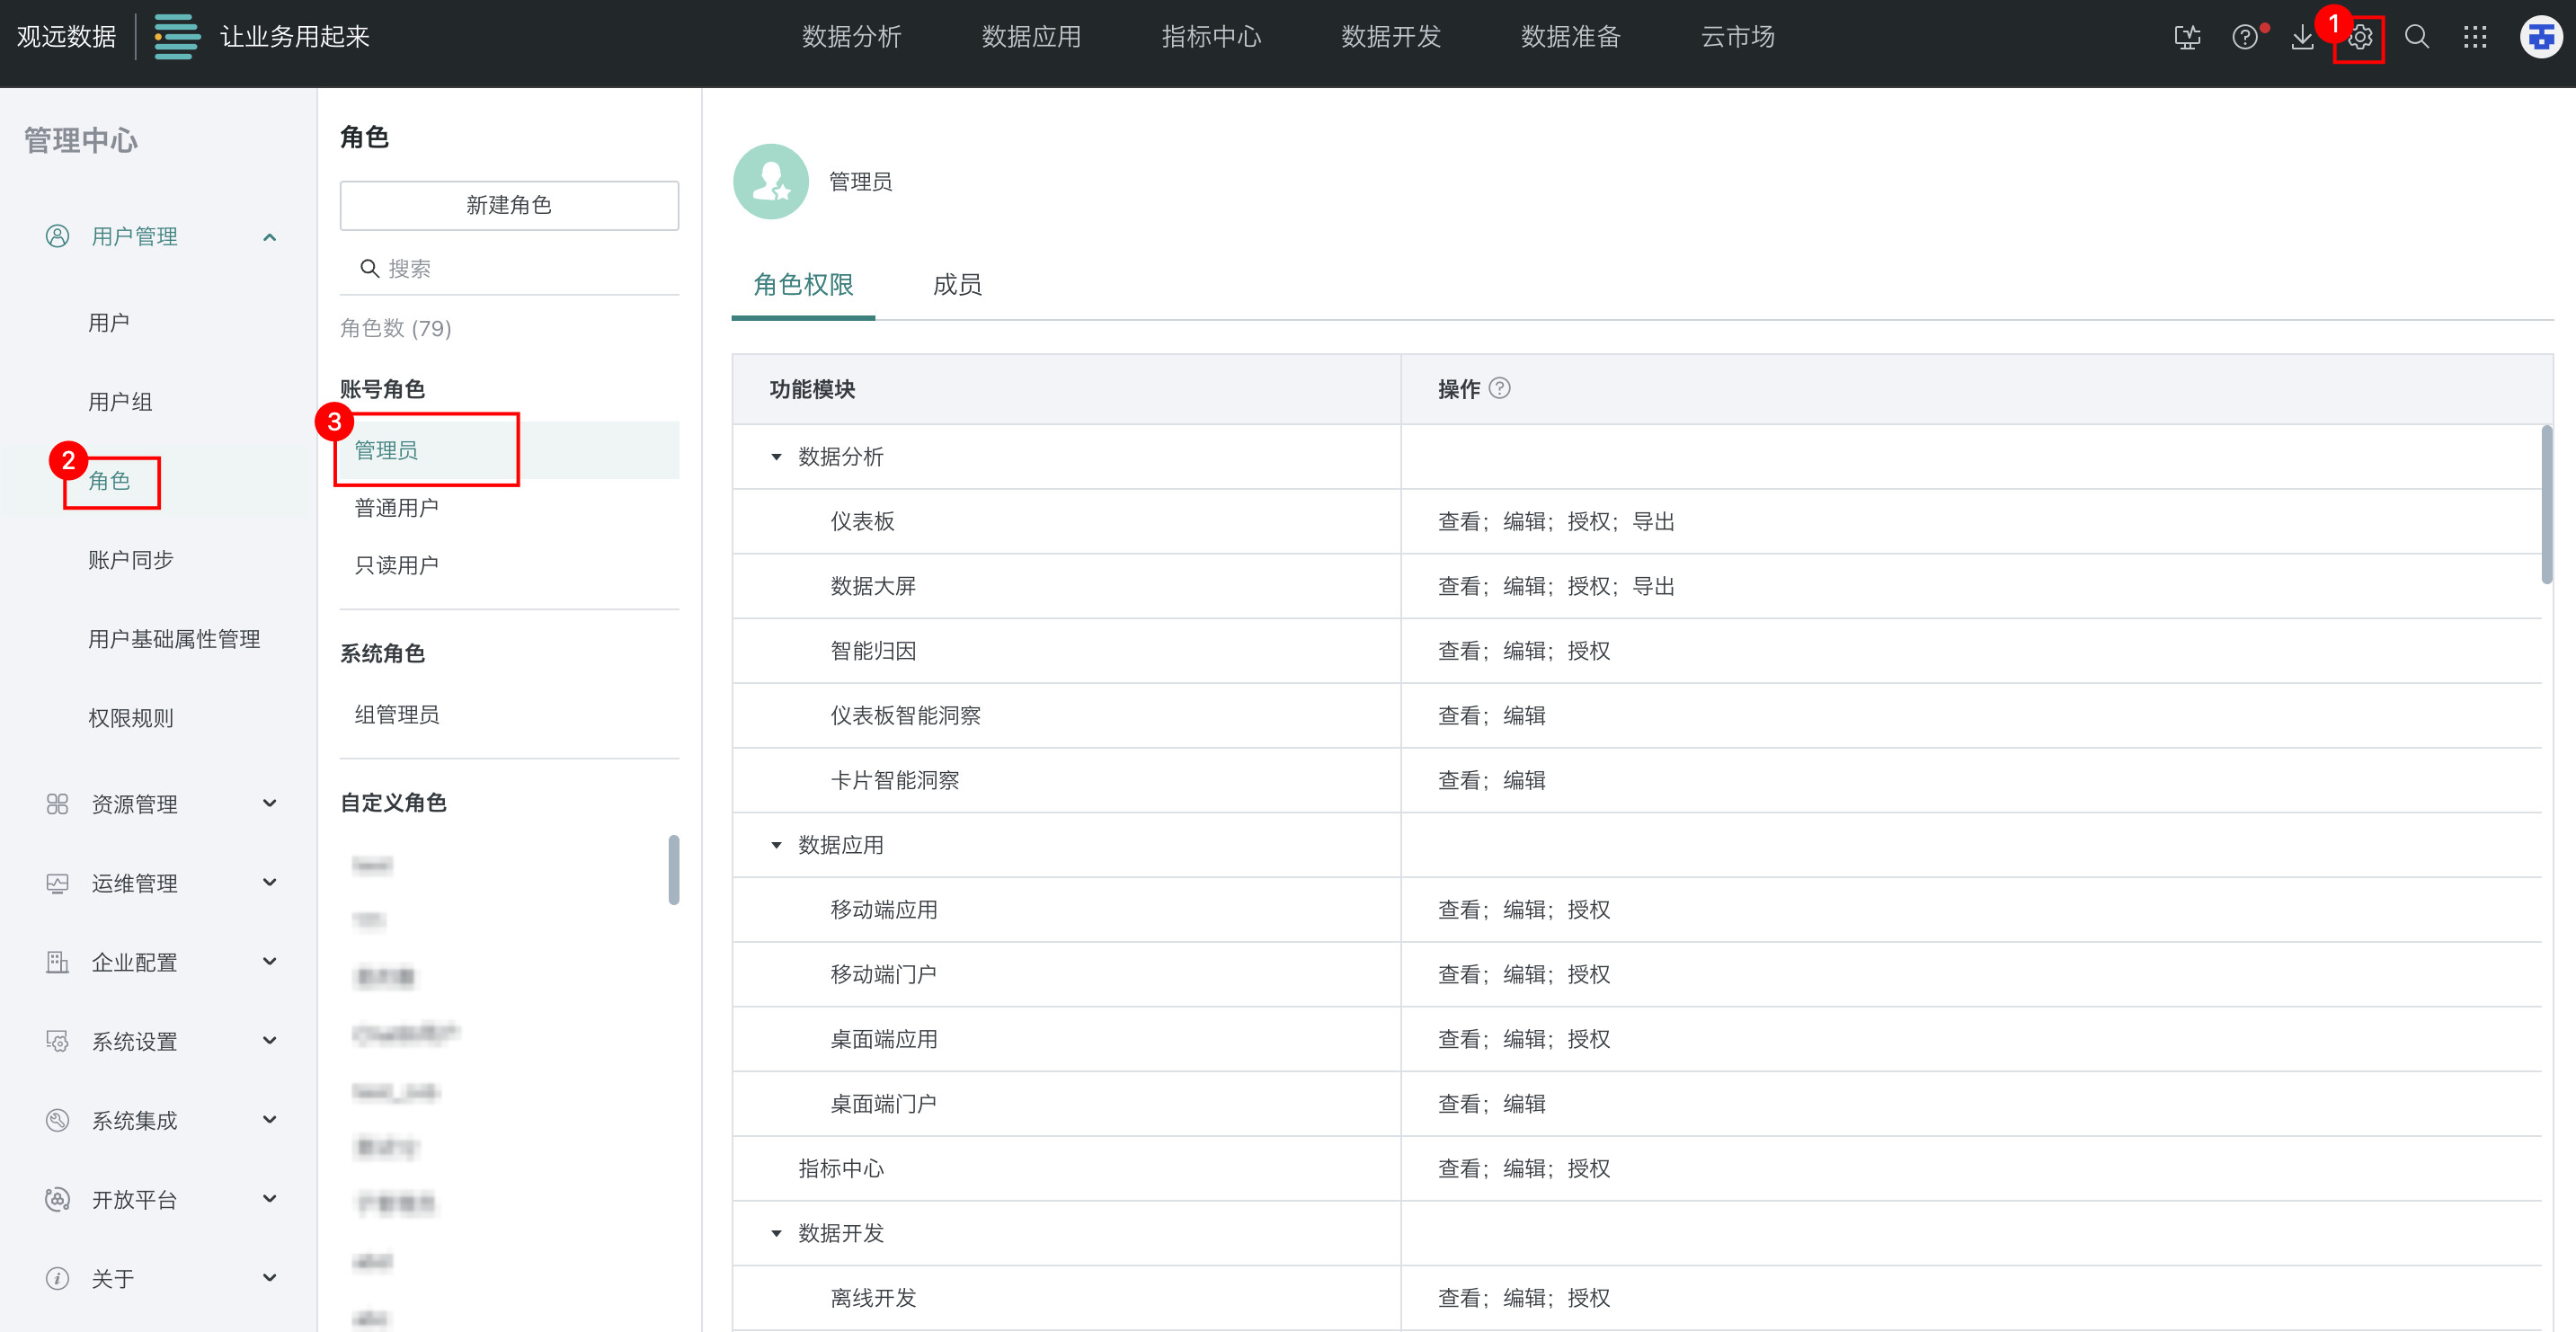Open the apps grid icon in top bar
Viewport: 2576px width, 1332px height.
tap(2475, 38)
